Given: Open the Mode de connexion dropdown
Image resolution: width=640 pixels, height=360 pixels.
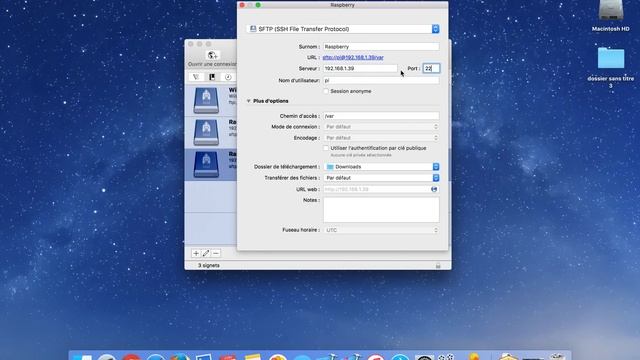Looking at the screenshot, I should click(381, 127).
